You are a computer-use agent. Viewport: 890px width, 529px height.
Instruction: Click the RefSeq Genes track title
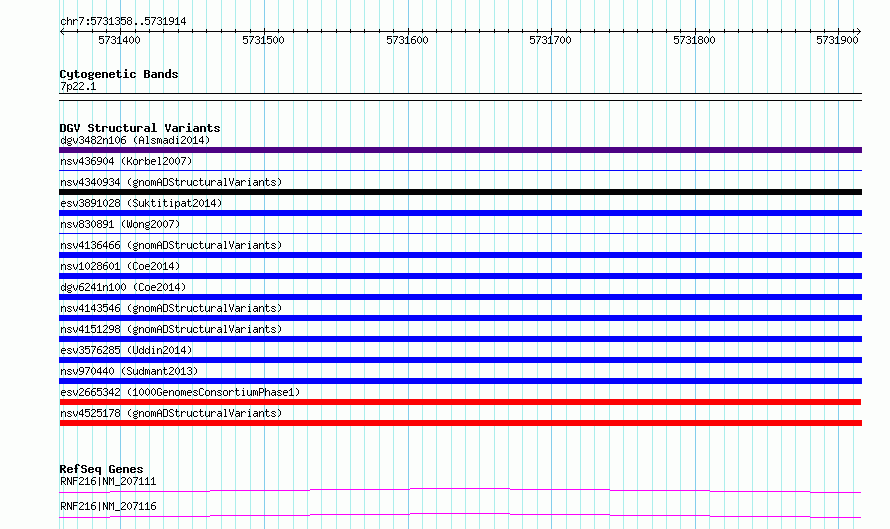pyautogui.click(x=101, y=469)
